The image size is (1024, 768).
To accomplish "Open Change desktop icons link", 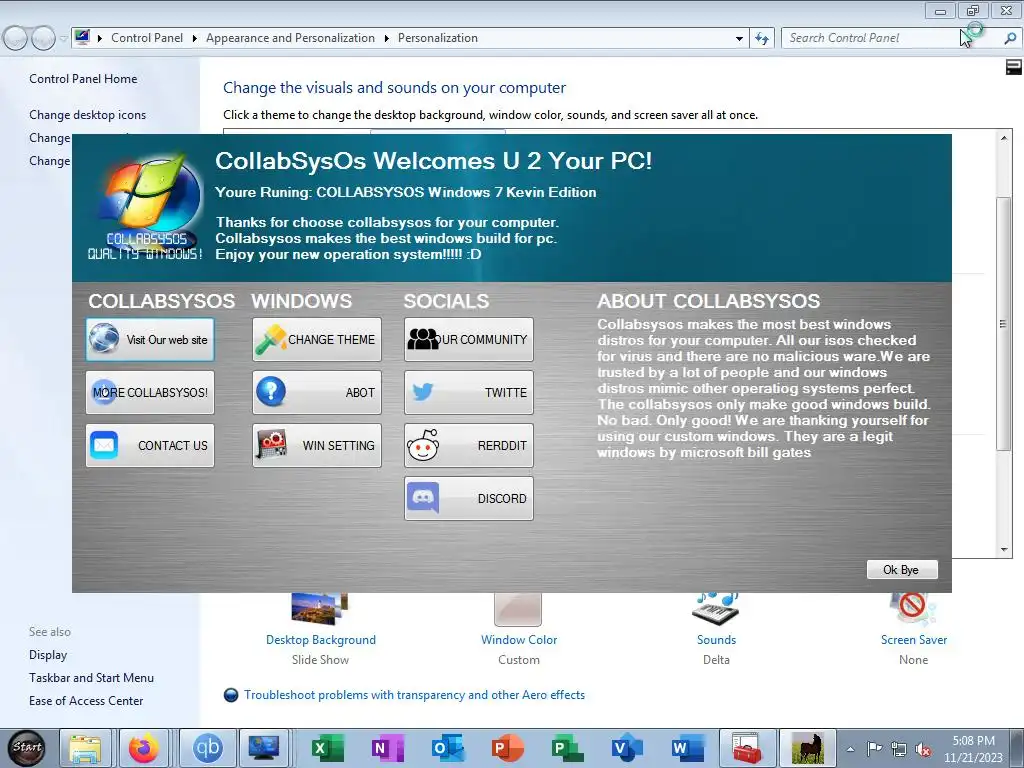I will coord(88,114).
